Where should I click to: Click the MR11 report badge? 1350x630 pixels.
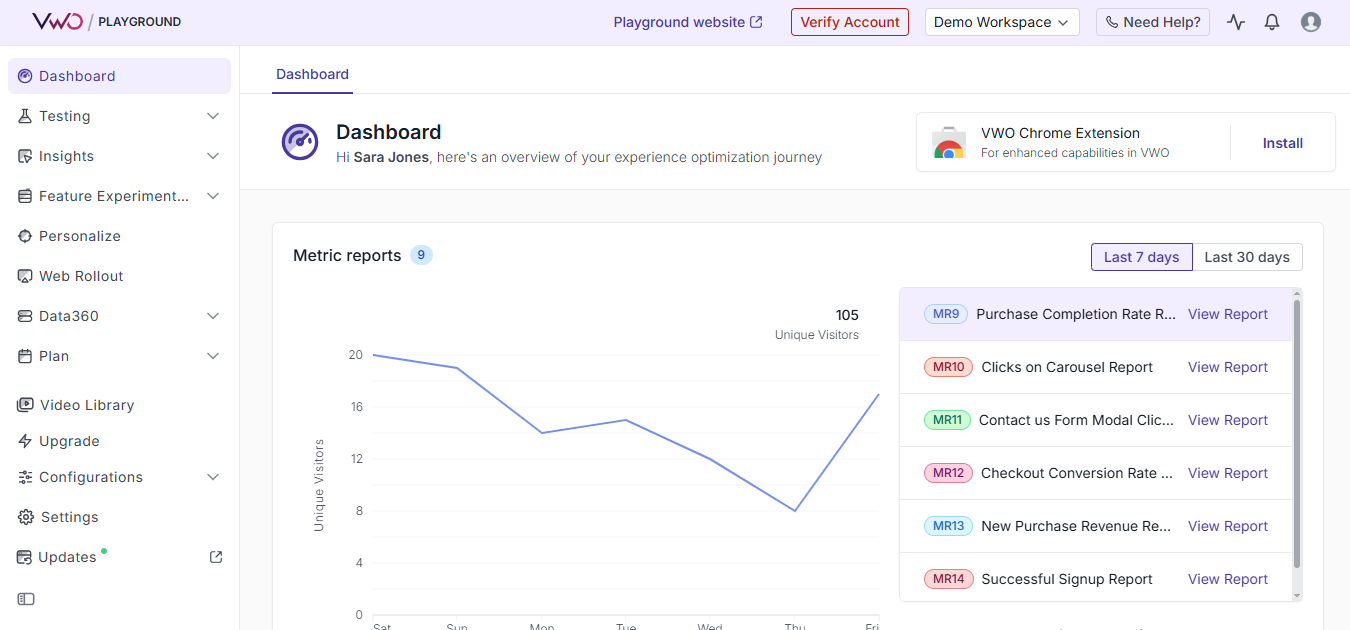click(947, 420)
